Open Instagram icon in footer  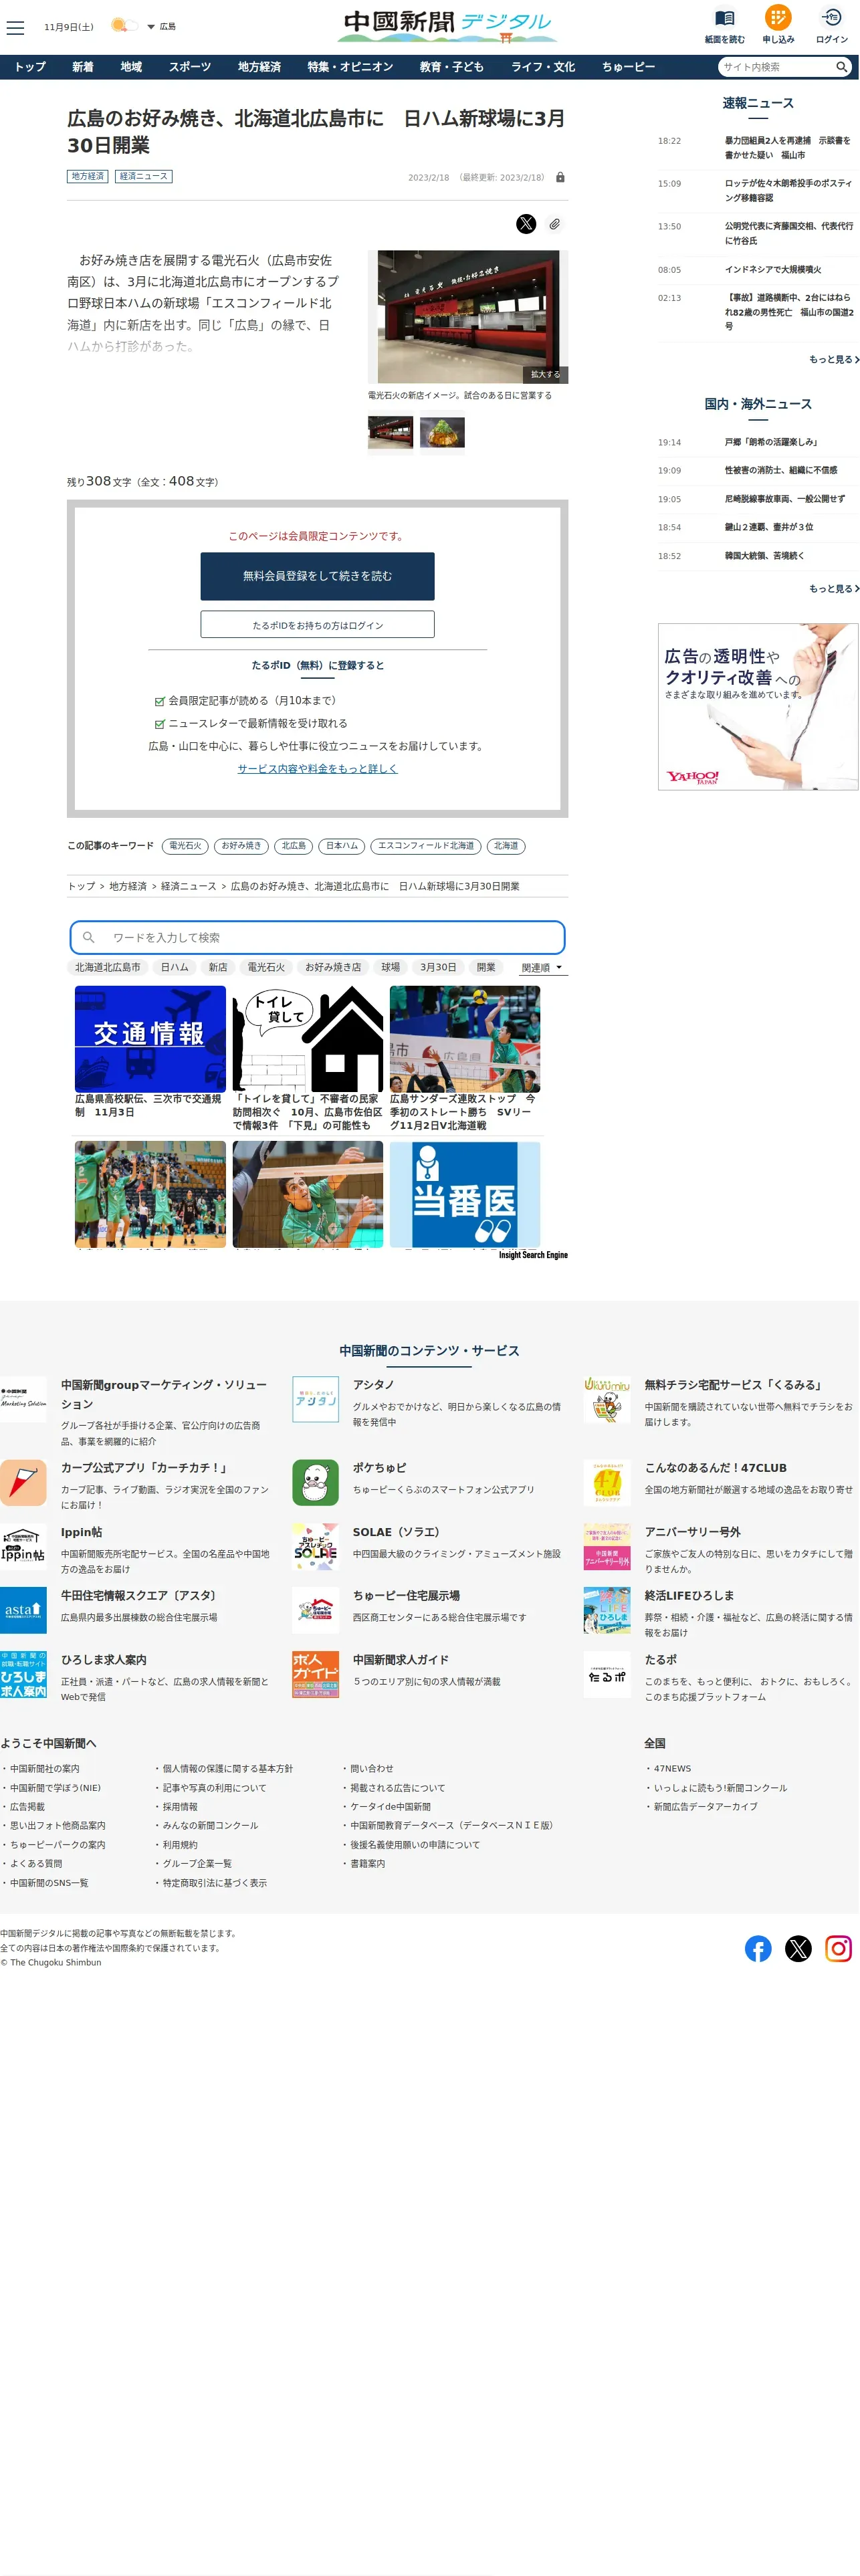click(x=838, y=1948)
